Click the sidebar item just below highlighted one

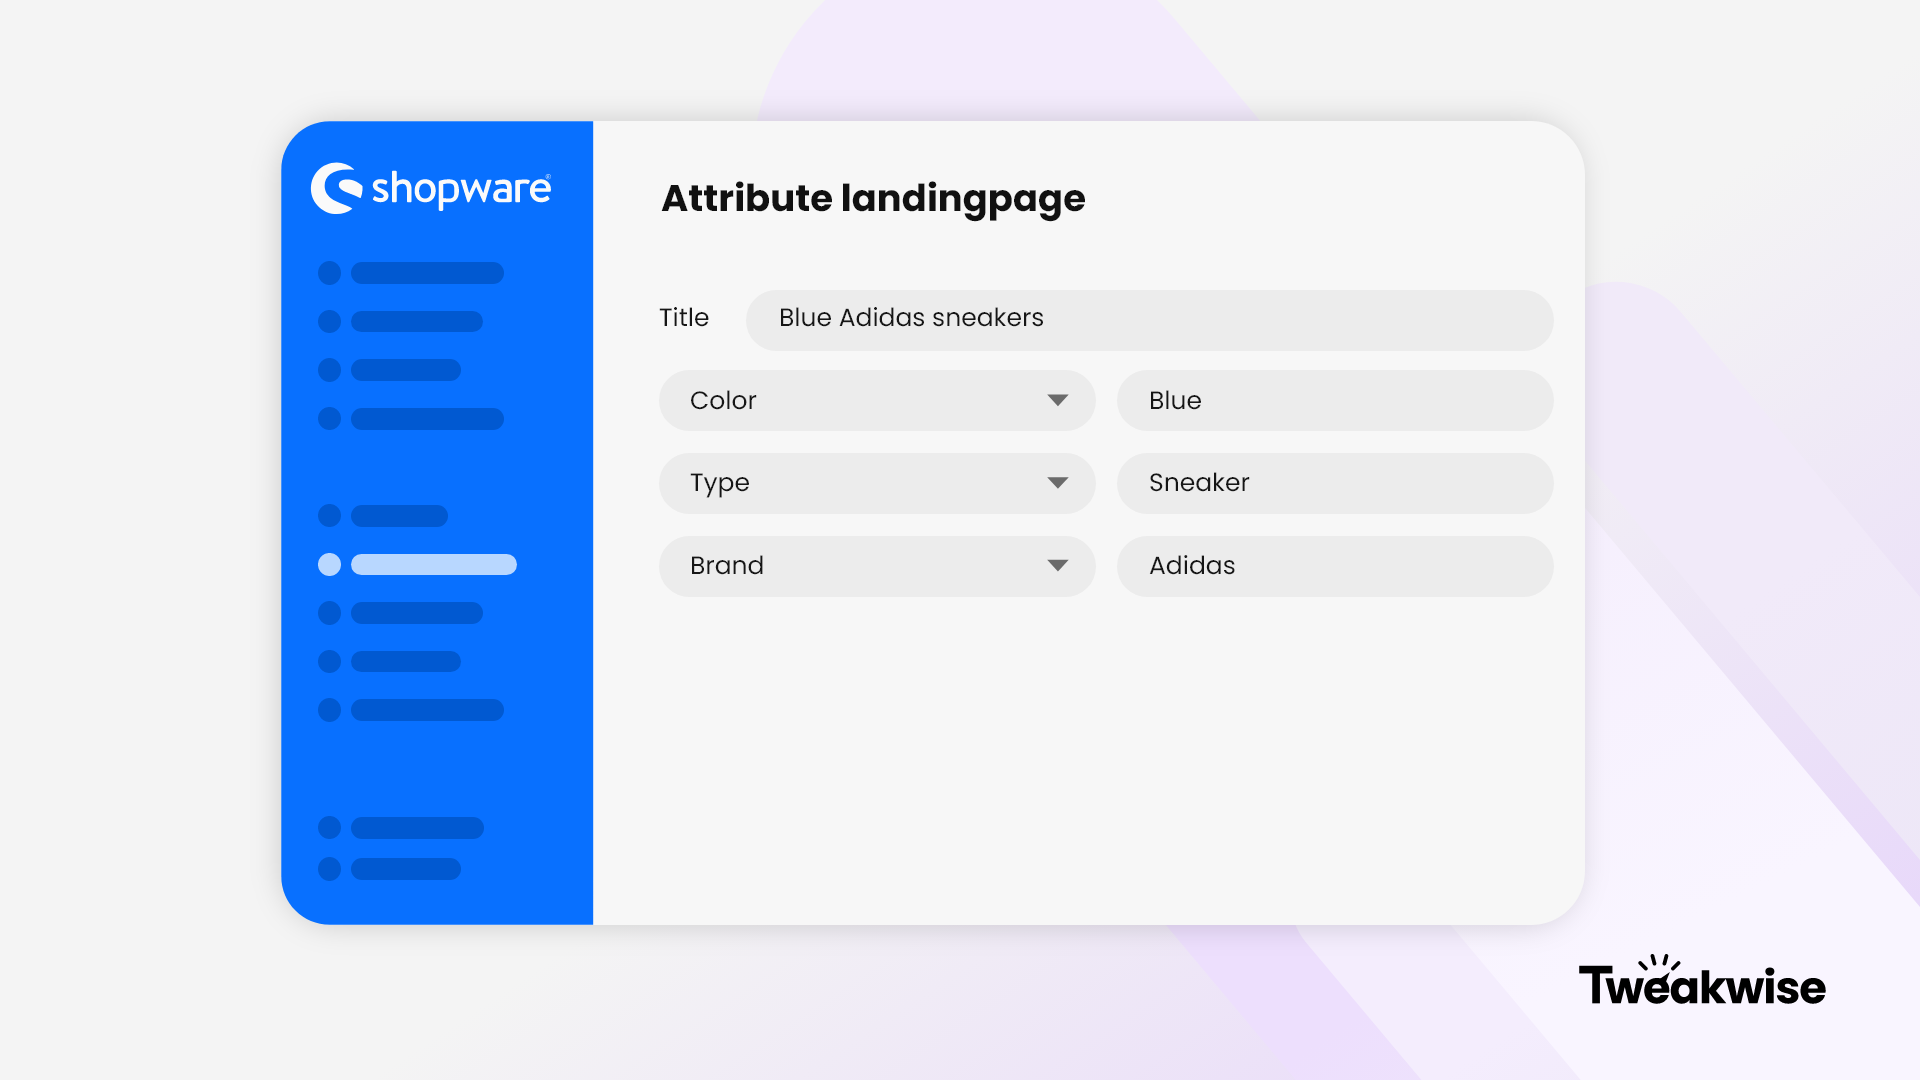click(416, 613)
